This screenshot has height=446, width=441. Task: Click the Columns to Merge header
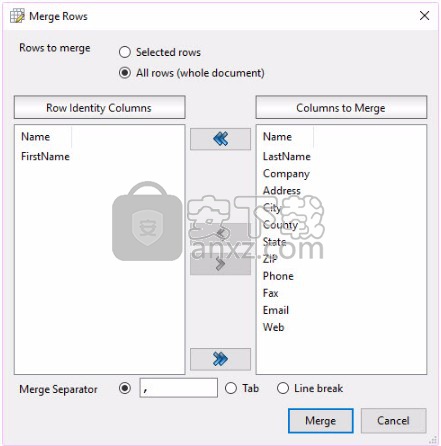[341, 108]
